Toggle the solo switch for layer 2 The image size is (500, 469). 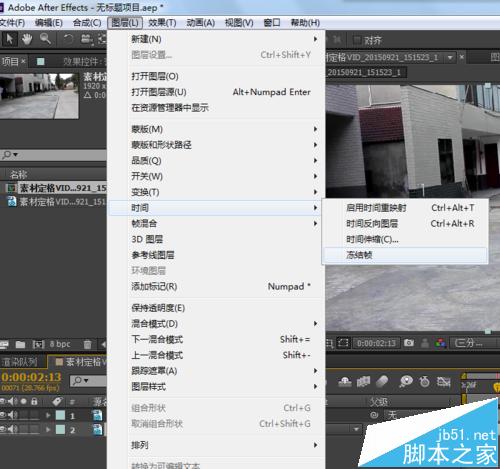pos(24,429)
